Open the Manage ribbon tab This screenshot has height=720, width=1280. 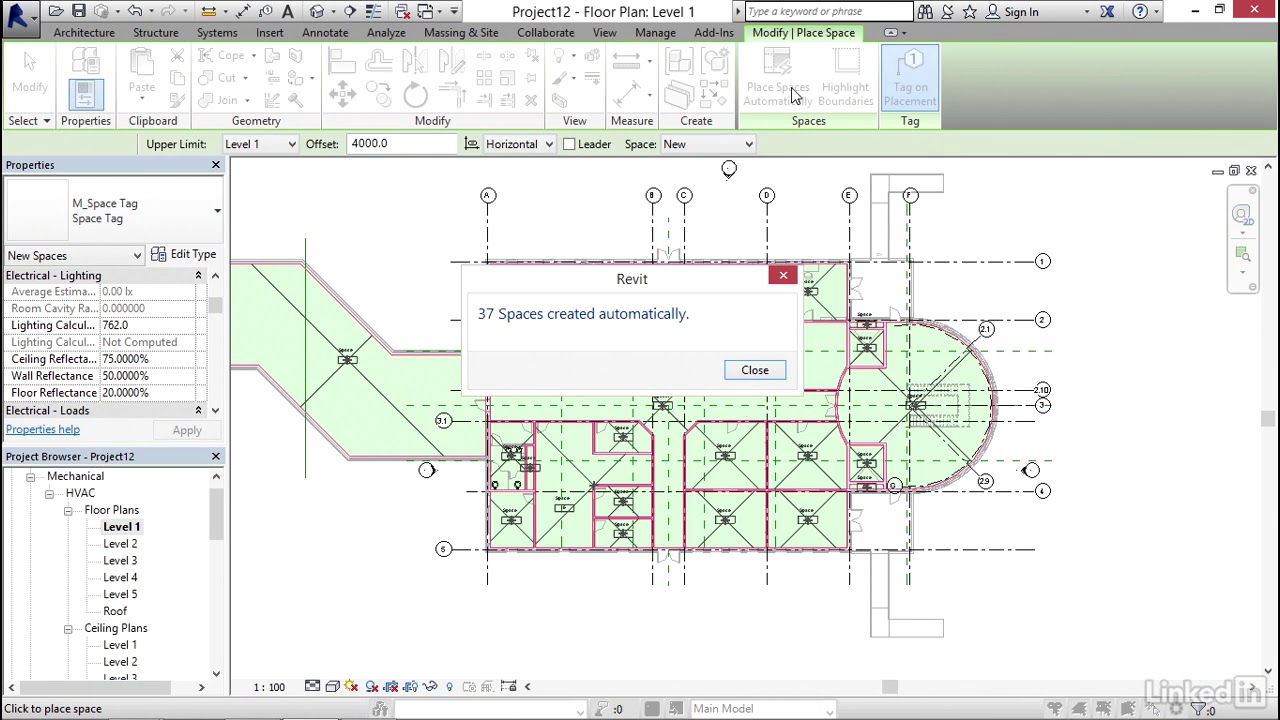655,33
